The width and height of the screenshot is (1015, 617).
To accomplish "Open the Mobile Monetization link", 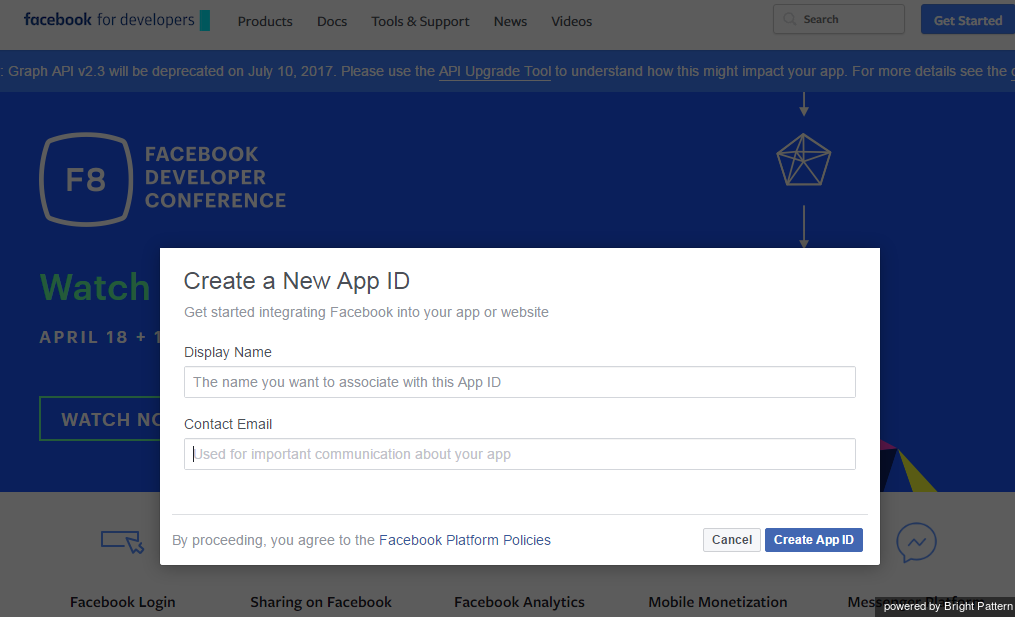I will tap(718, 602).
